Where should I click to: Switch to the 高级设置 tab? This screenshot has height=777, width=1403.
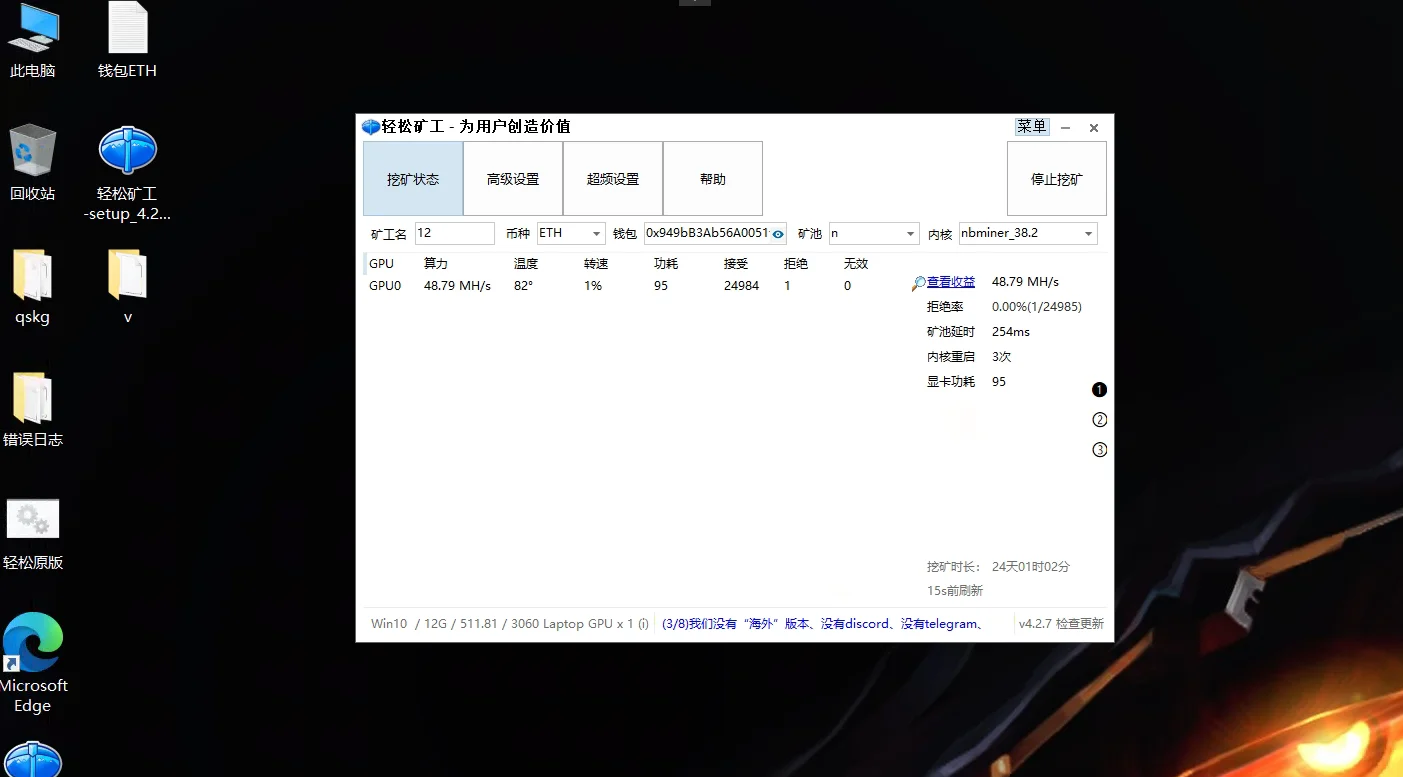tap(513, 179)
